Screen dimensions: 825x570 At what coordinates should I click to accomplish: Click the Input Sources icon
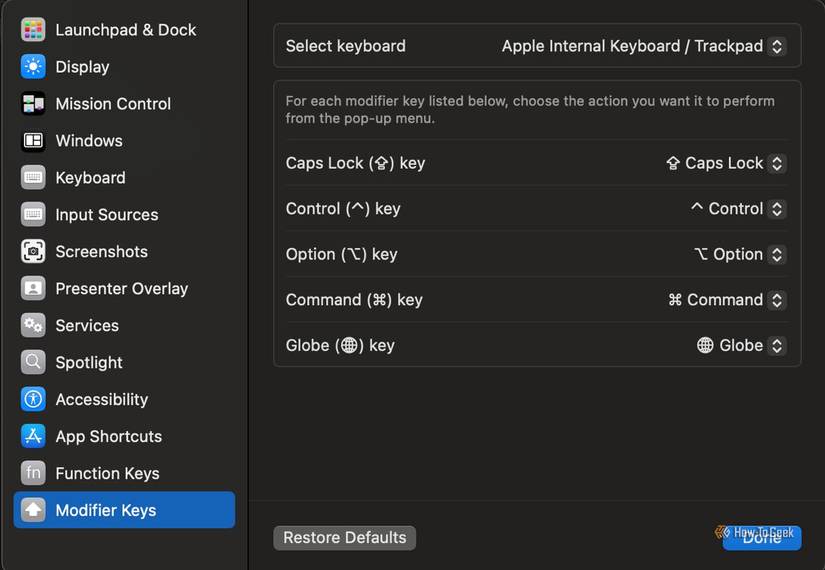click(33, 214)
